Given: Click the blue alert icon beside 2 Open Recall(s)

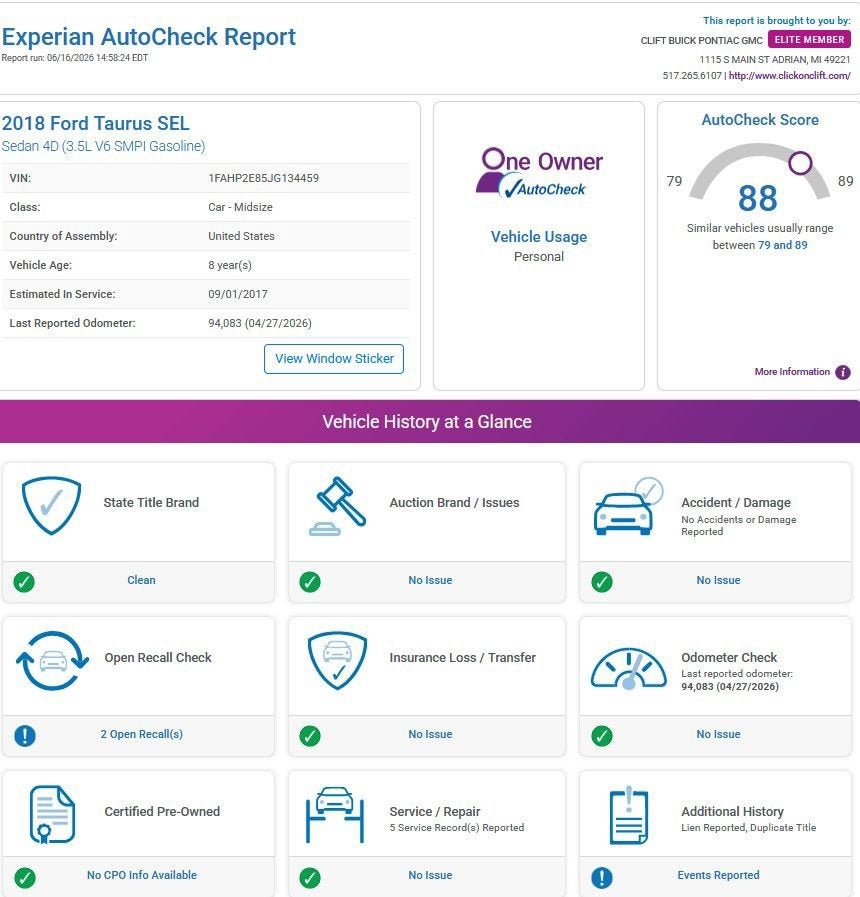Looking at the screenshot, I should [25, 736].
